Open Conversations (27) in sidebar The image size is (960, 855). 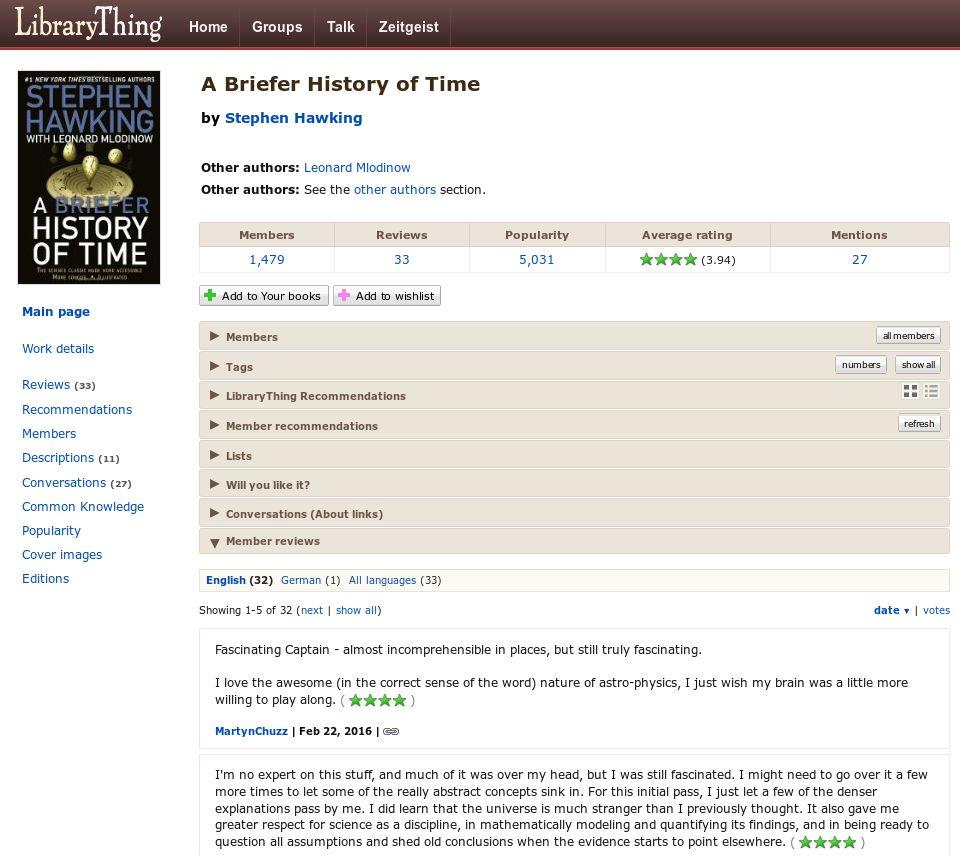pyautogui.click(x=77, y=483)
